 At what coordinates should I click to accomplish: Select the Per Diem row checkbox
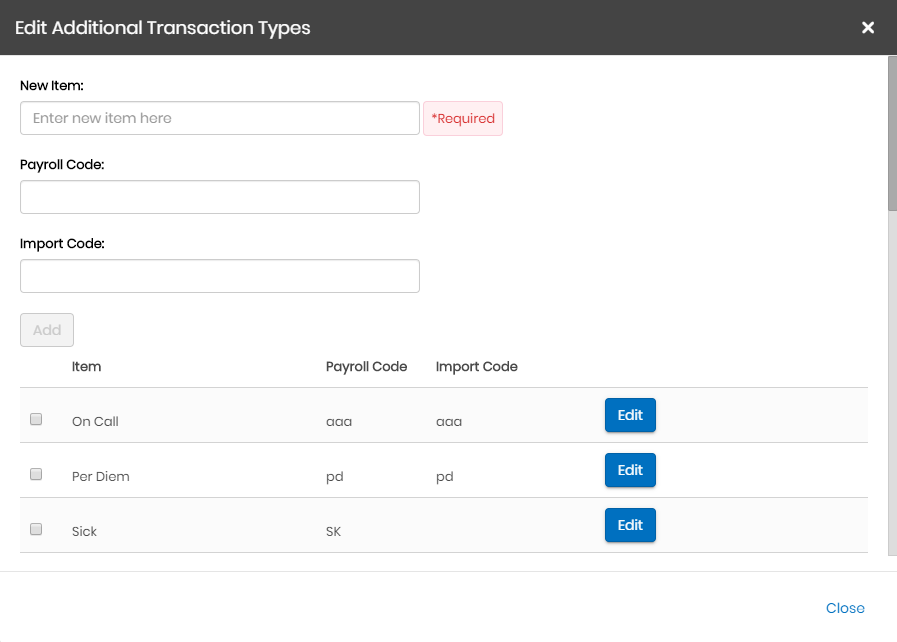pyautogui.click(x=36, y=475)
